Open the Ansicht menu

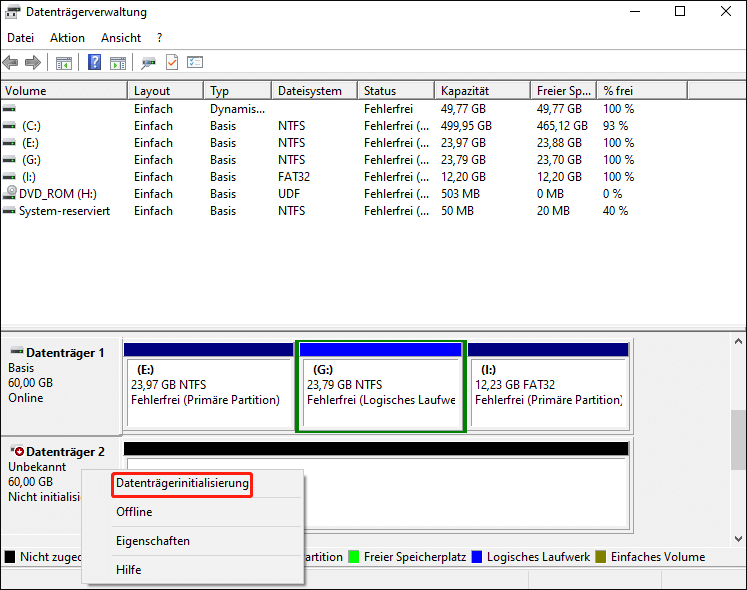[121, 38]
